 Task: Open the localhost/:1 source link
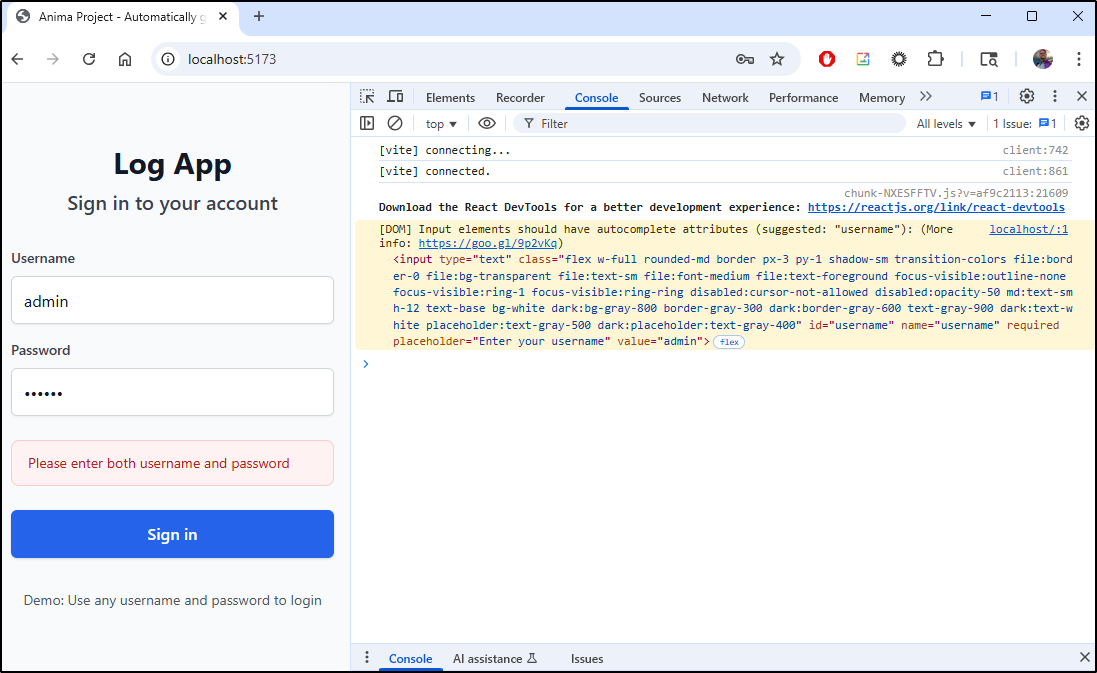click(x=1028, y=229)
